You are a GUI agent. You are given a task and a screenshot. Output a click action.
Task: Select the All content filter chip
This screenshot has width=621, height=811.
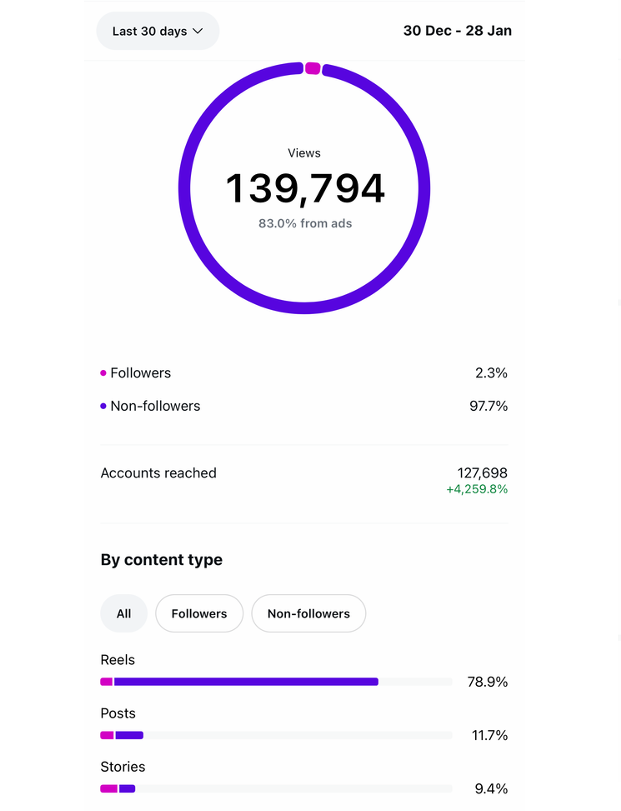[x=123, y=613]
